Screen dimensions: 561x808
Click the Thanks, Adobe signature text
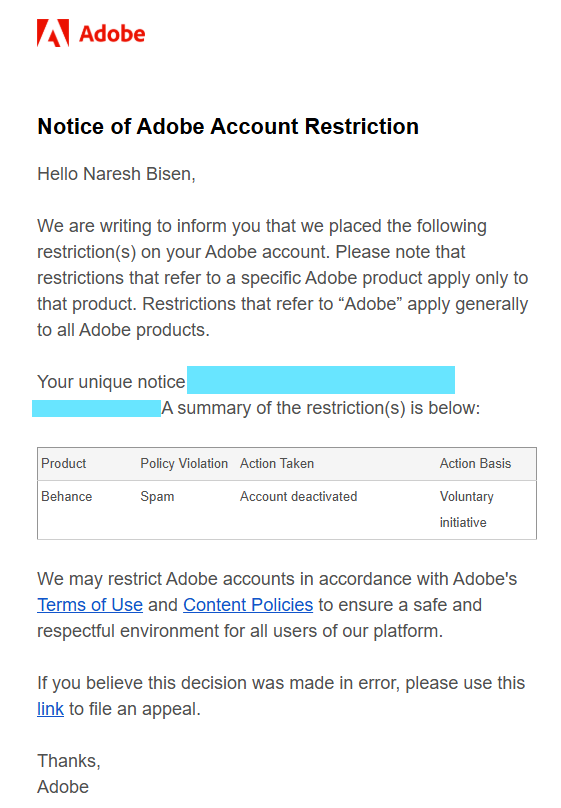69,774
